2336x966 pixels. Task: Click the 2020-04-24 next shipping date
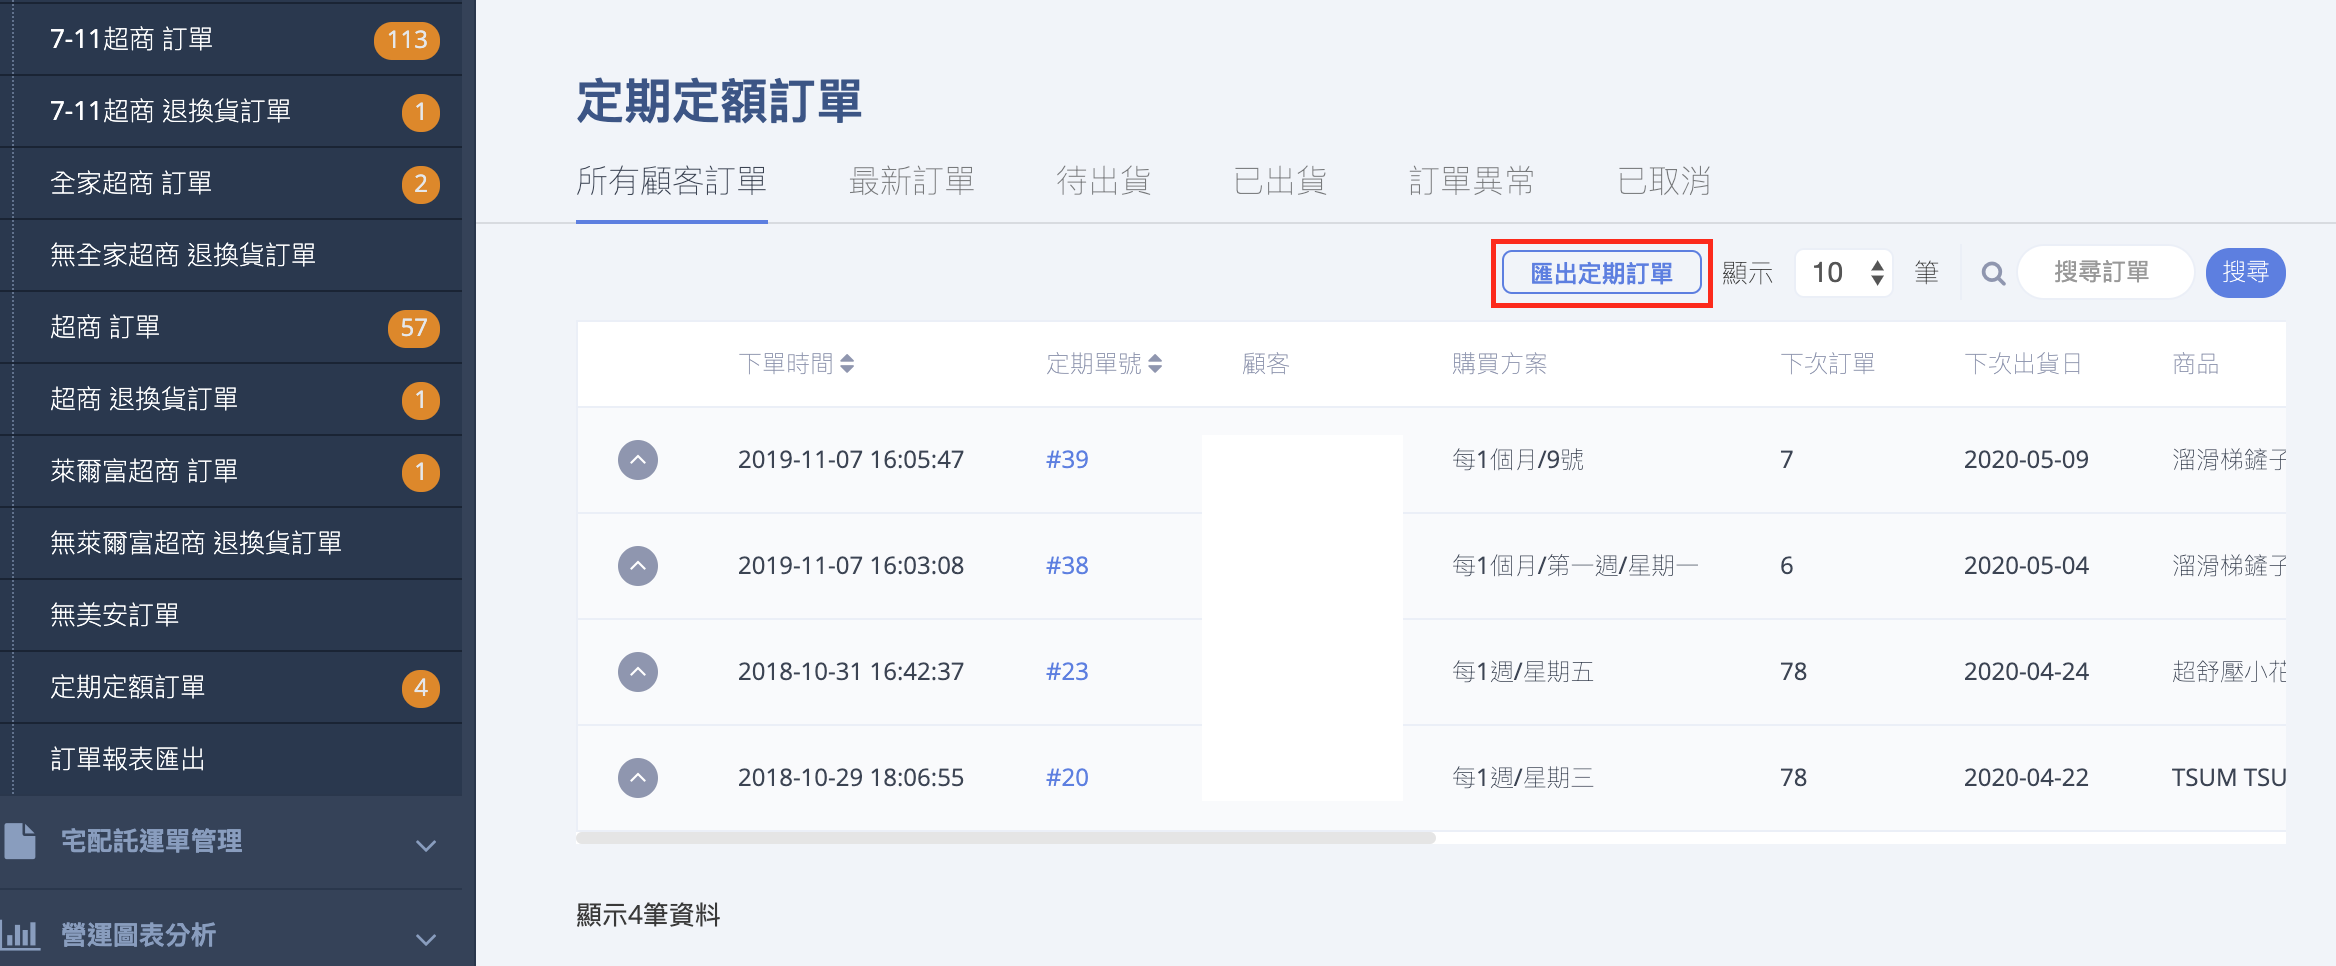coord(2026,672)
